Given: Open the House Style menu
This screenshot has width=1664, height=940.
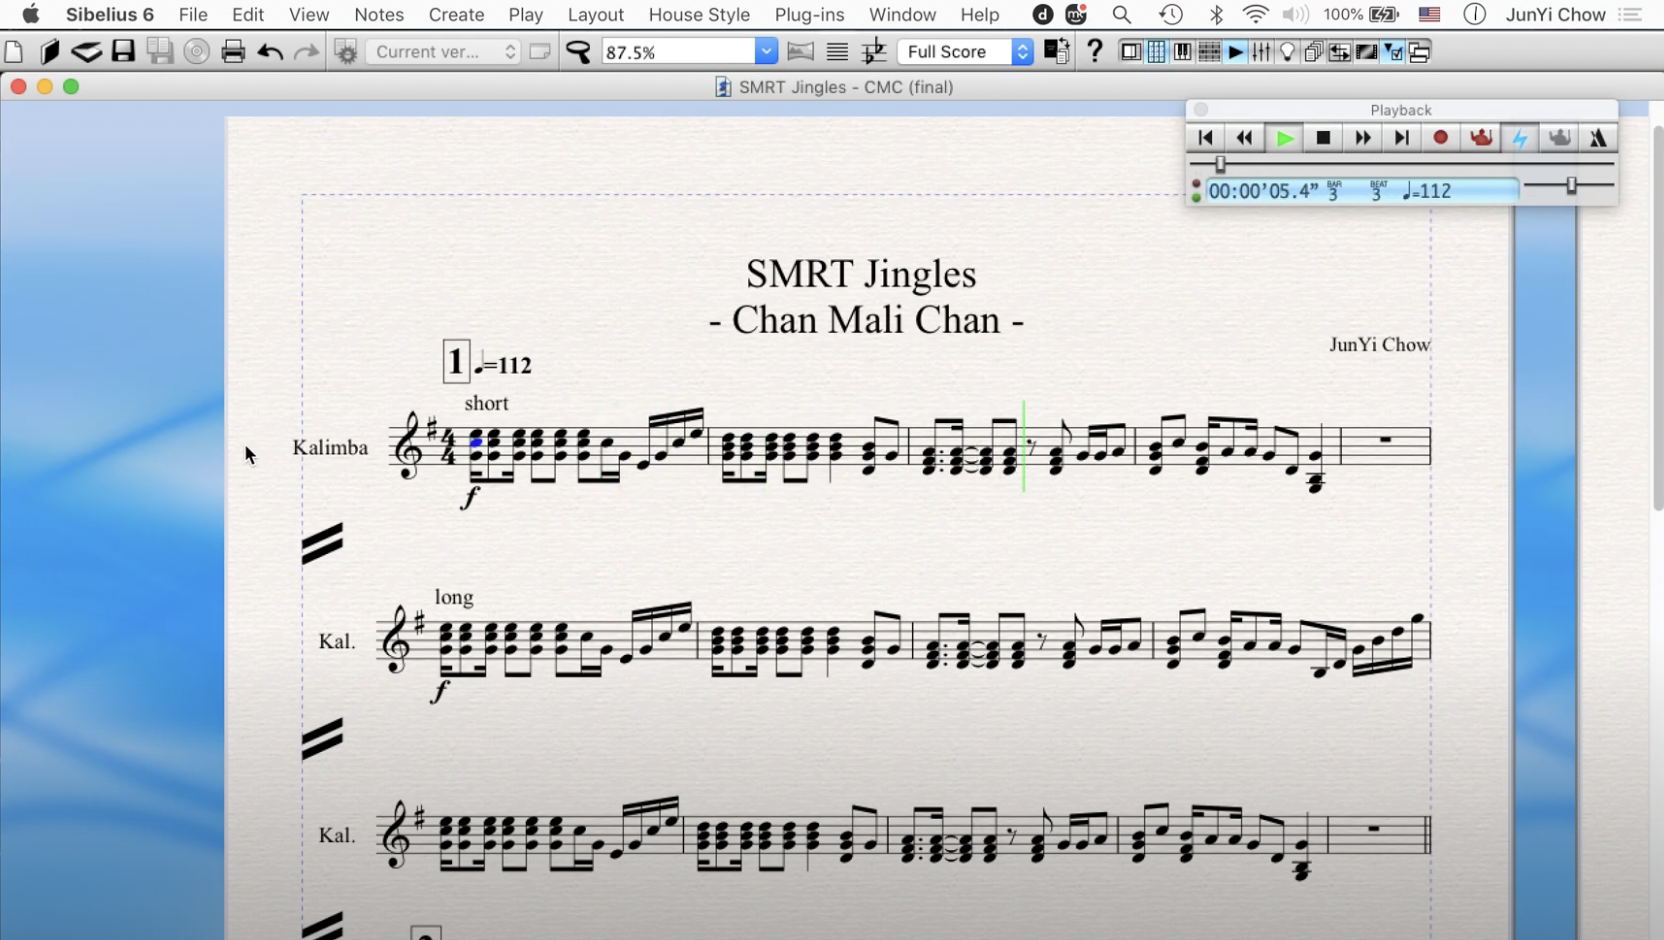Looking at the screenshot, I should pos(699,15).
